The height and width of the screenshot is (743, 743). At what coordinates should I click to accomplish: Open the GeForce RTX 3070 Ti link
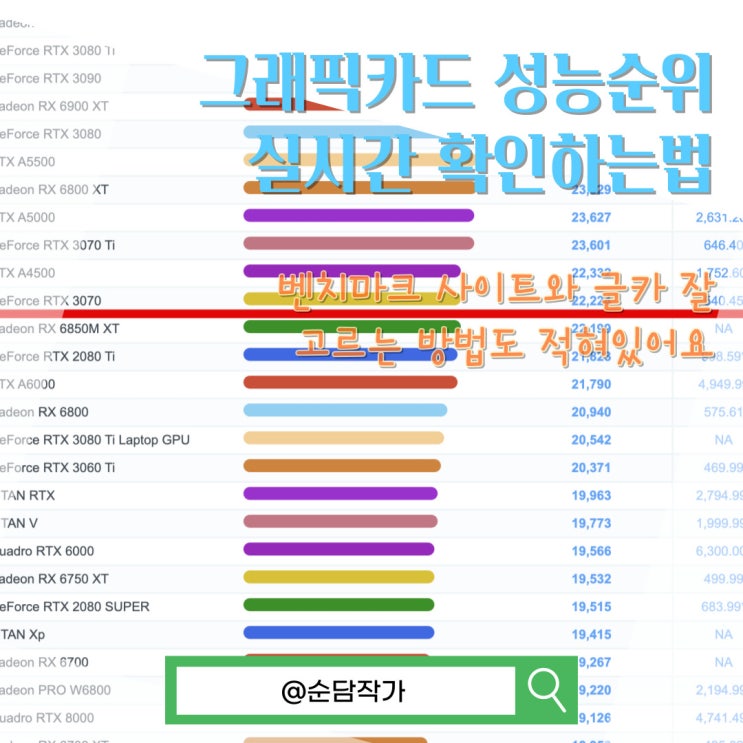click(57, 245)
